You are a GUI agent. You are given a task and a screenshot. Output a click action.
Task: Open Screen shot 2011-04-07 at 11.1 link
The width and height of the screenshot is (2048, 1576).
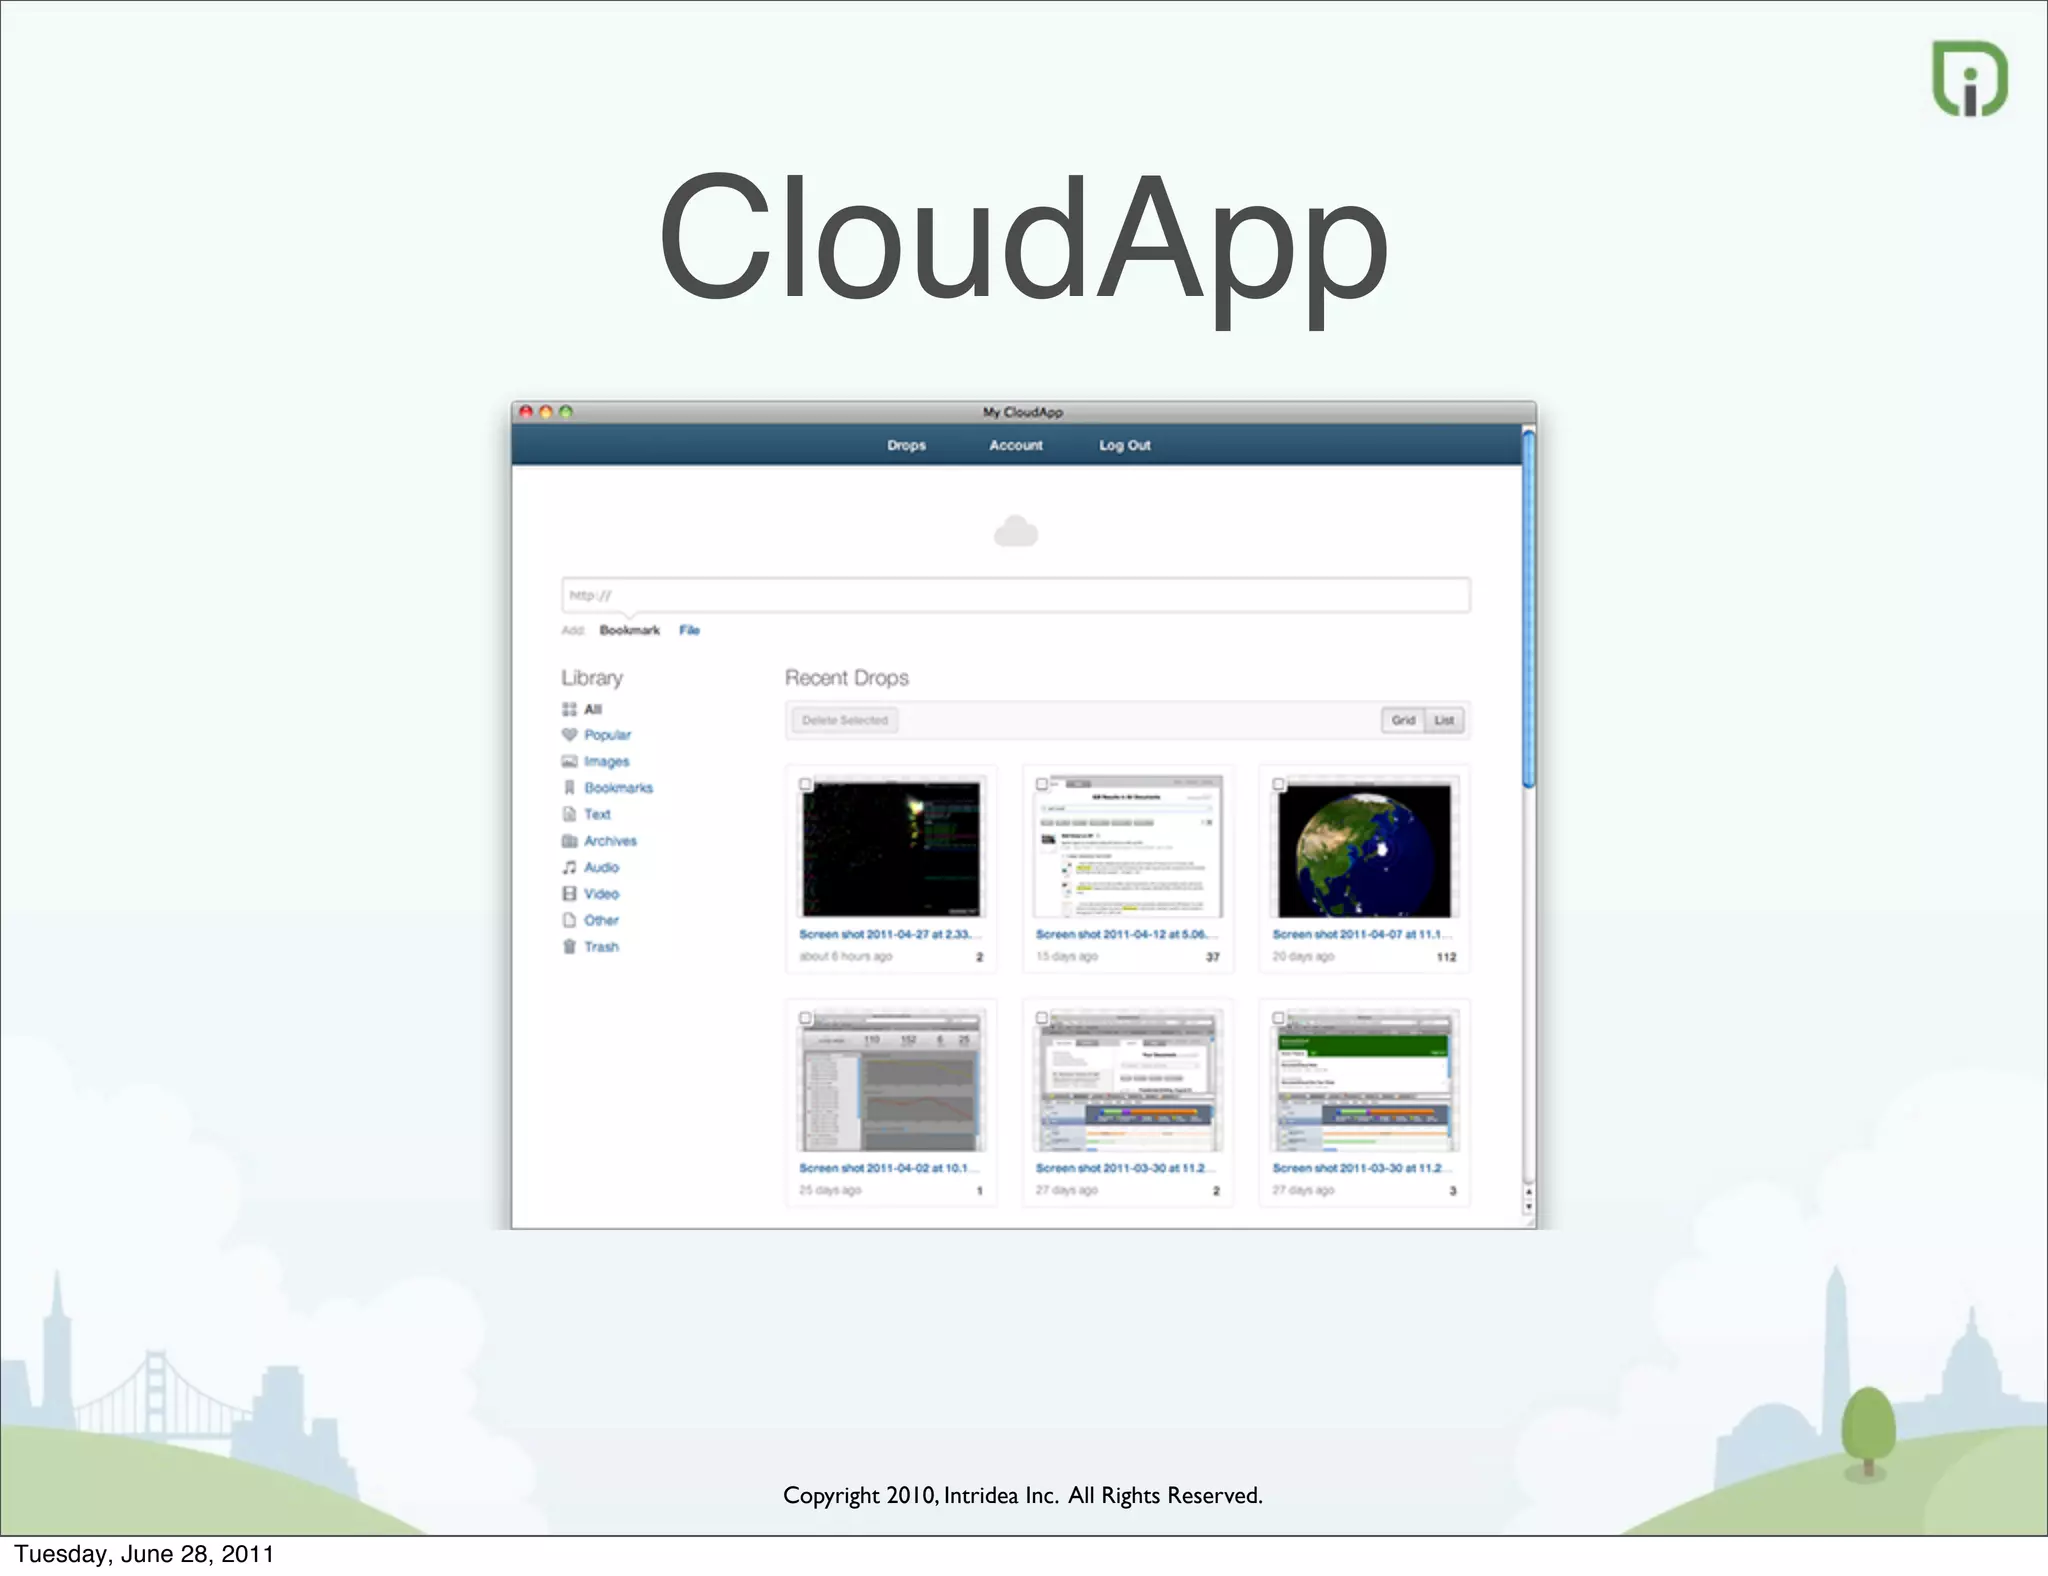tap(1363, 934)
